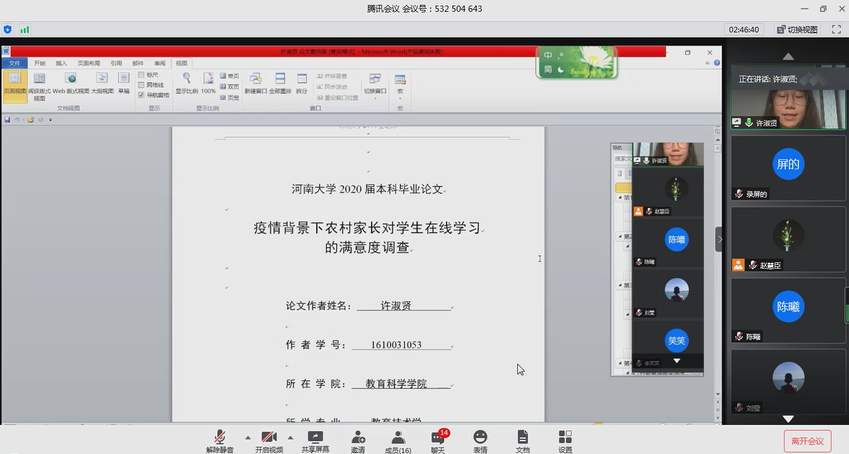The image size is (849, 454).
Task: Open the 文件 tab in shared Word
Action: 15,63
